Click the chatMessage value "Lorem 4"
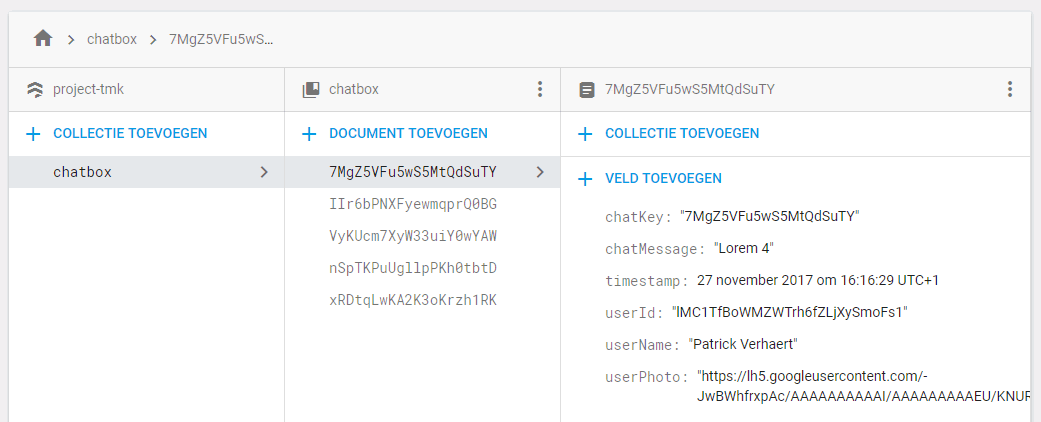 743,248
